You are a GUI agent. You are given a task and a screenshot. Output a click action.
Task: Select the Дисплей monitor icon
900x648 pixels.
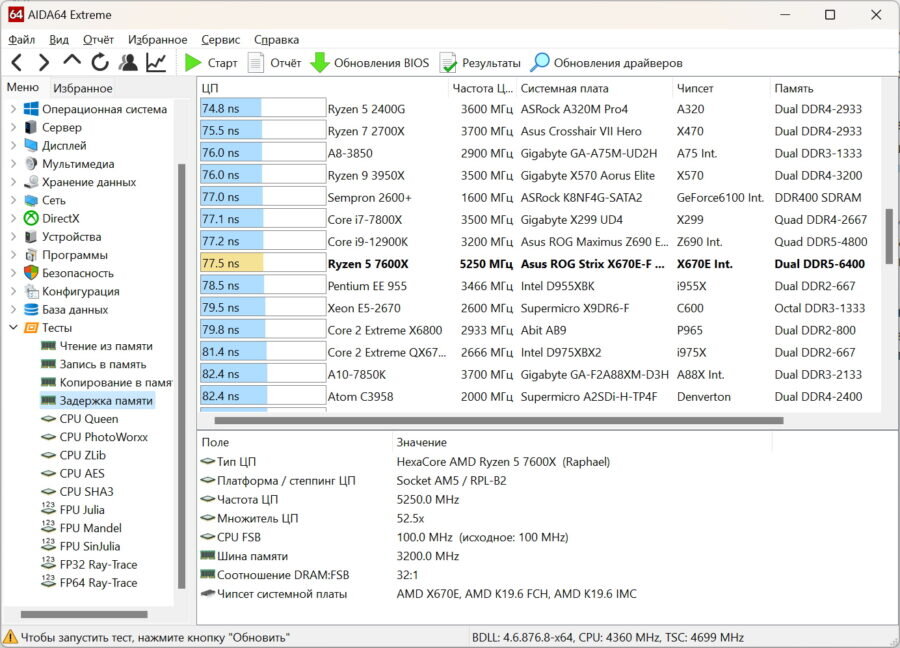[31, 145]
